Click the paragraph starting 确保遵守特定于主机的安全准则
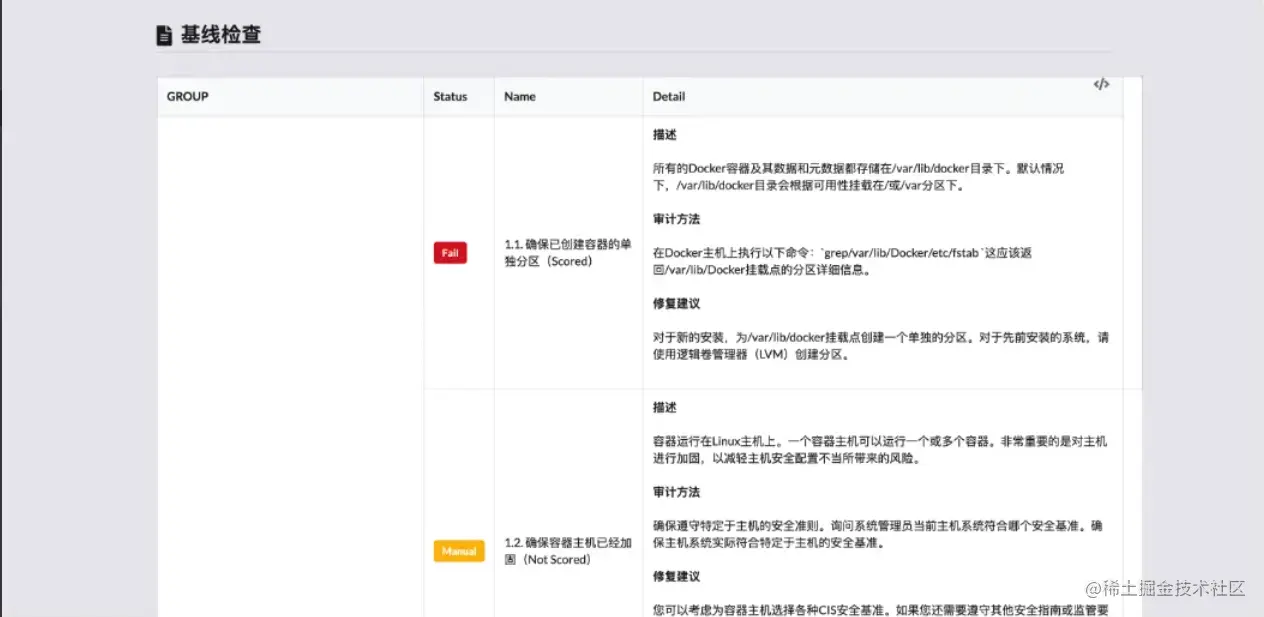 pos(880,533)
